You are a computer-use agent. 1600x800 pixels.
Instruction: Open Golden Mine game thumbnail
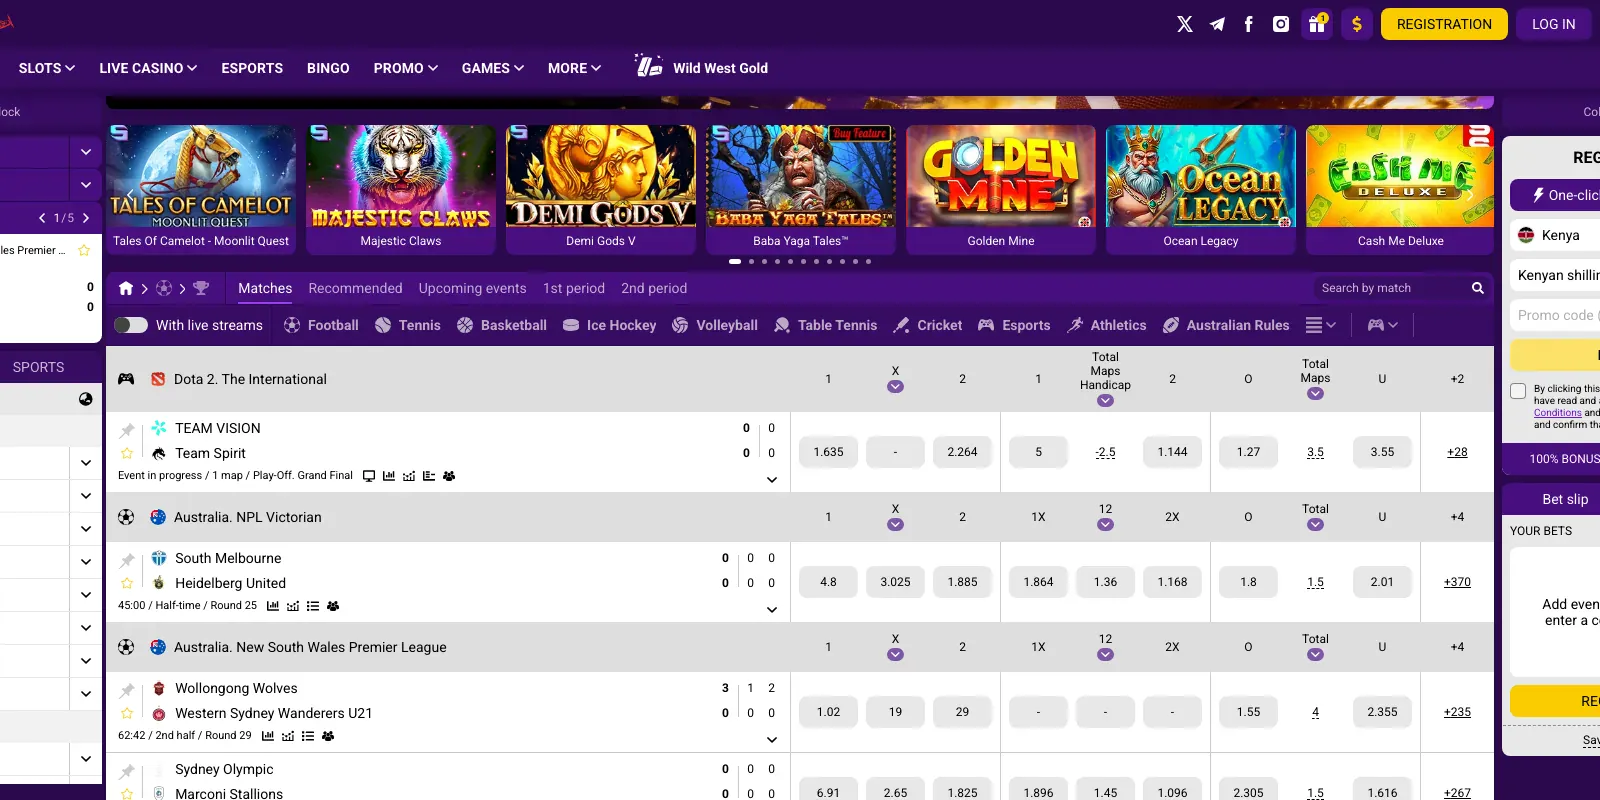[1001, 188]
